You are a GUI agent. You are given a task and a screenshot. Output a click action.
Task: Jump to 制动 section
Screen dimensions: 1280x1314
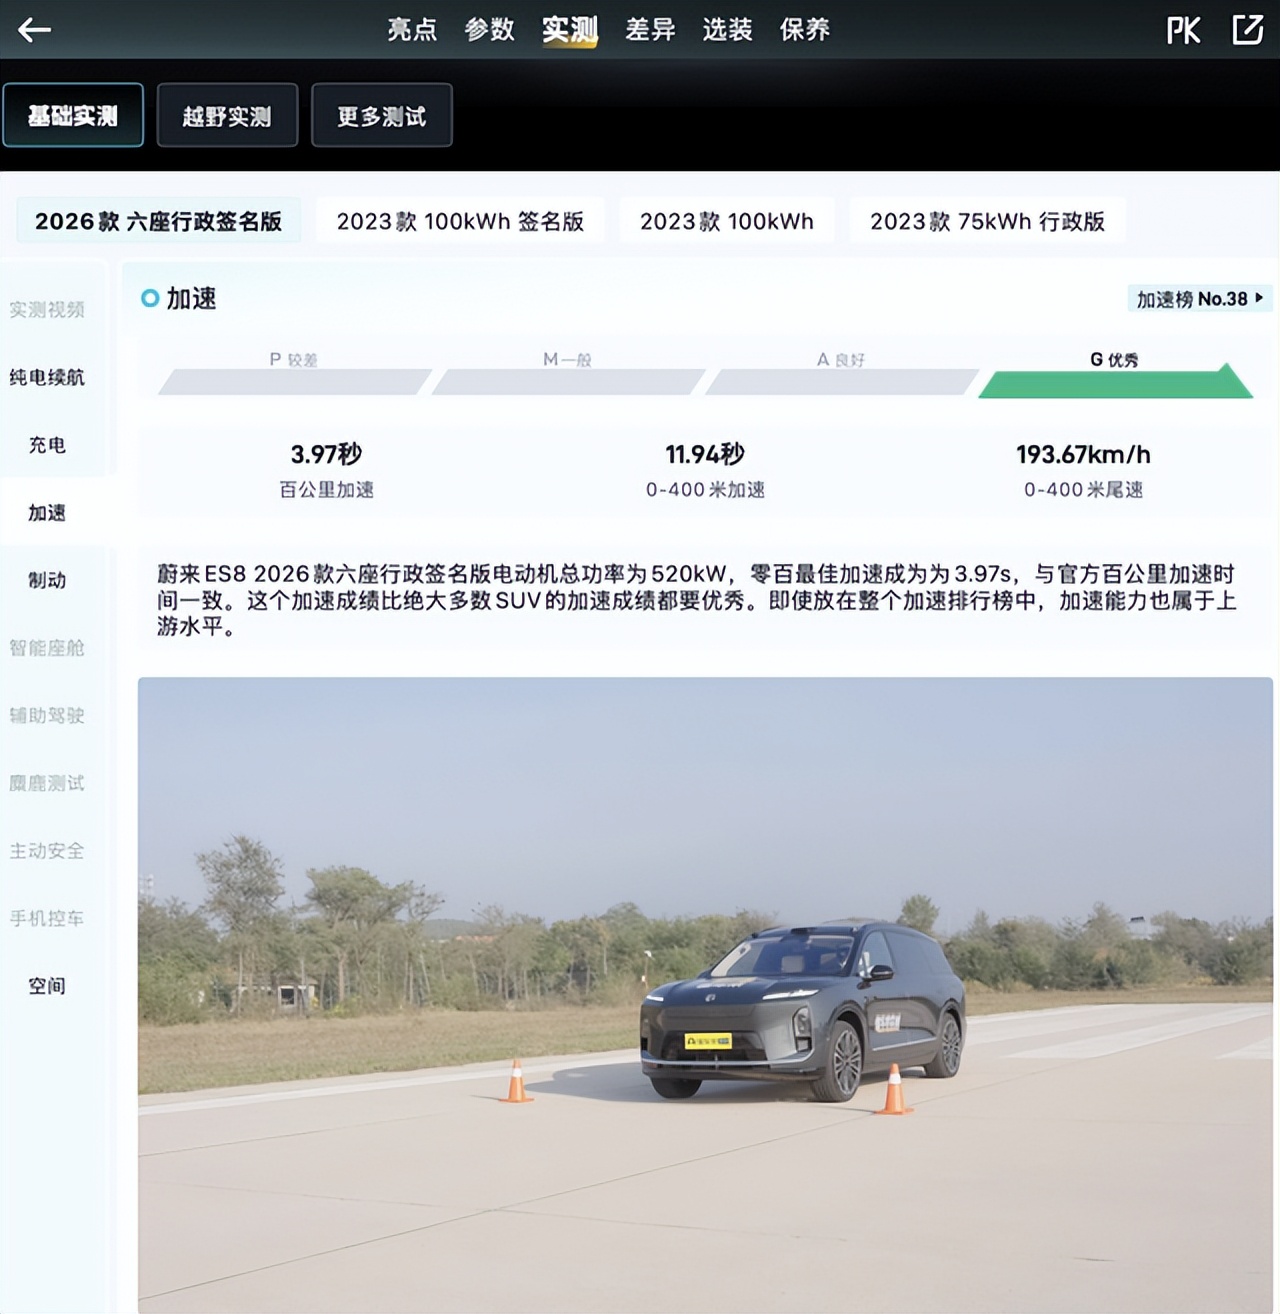(47, 580)
